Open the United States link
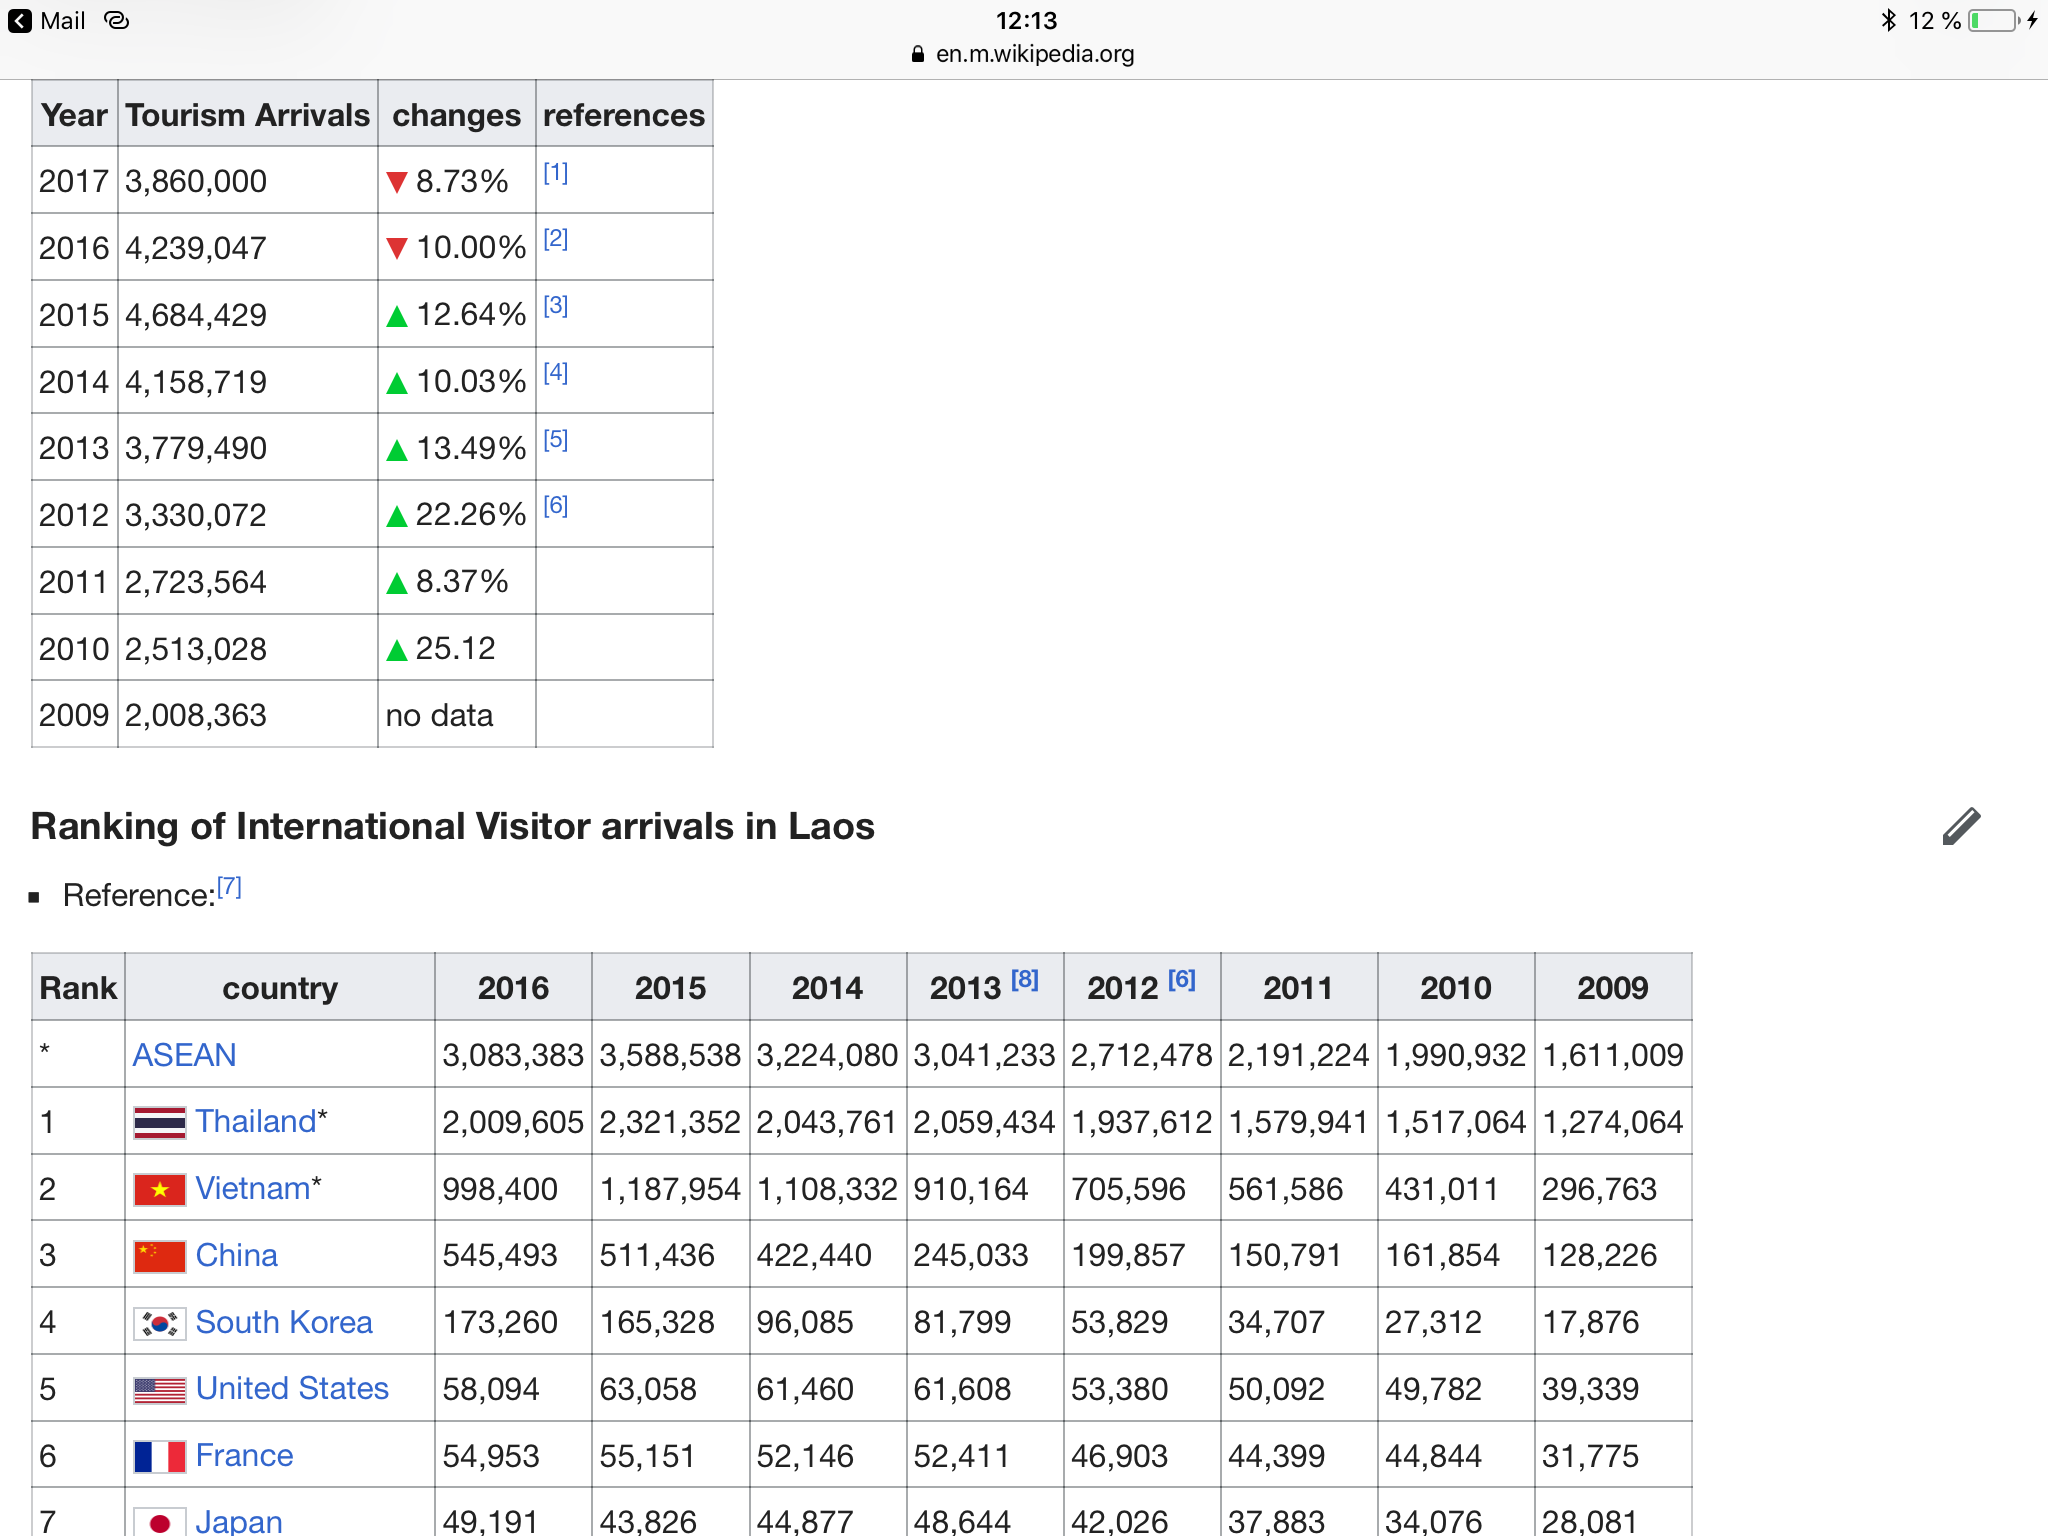The image size is (2048, 1536). pos(292,1388)
